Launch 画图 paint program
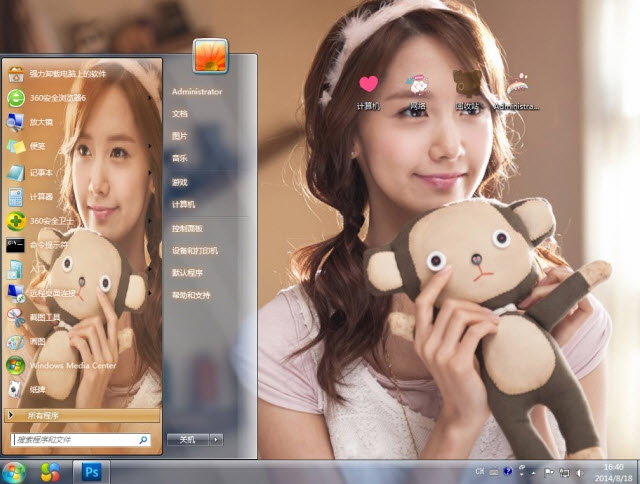 pos(82,341)
